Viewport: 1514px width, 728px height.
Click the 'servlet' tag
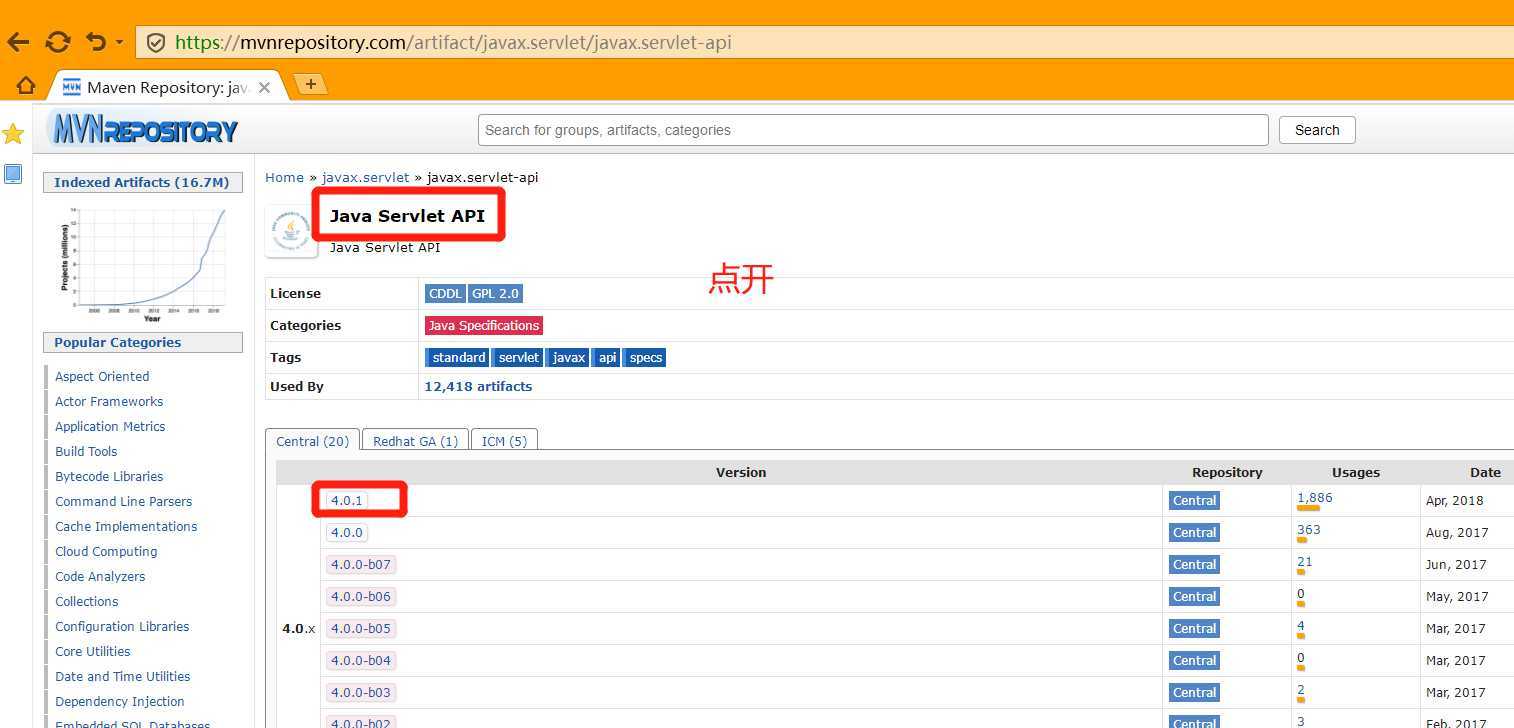click(x=518, y=358)
